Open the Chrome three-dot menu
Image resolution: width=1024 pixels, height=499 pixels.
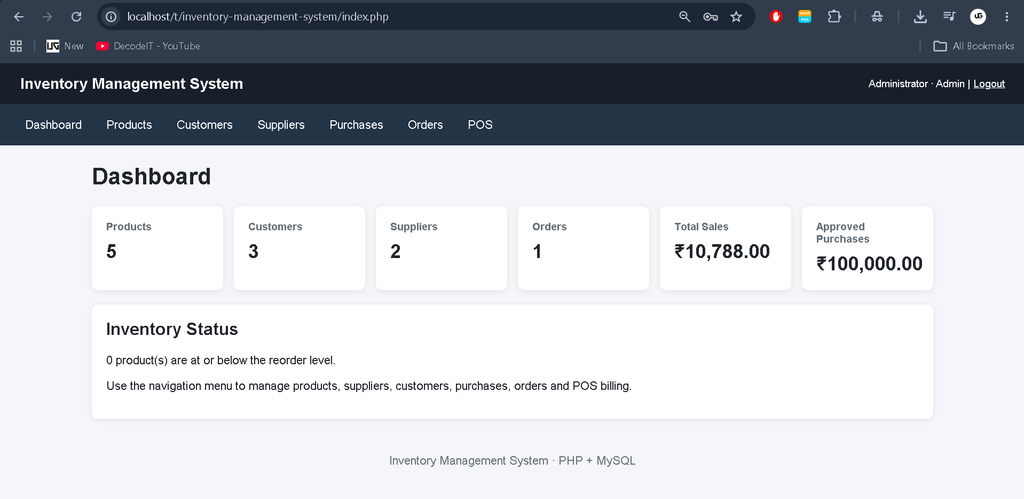(x=1006, y=17)
